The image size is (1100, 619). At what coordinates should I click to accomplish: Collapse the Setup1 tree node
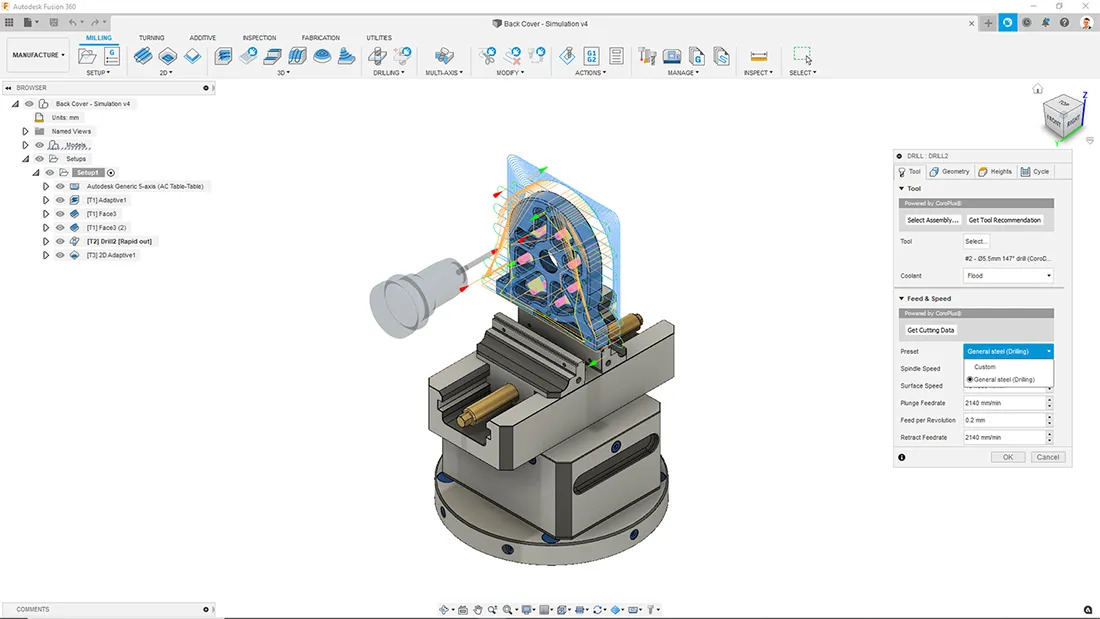(x=36, y=173)
